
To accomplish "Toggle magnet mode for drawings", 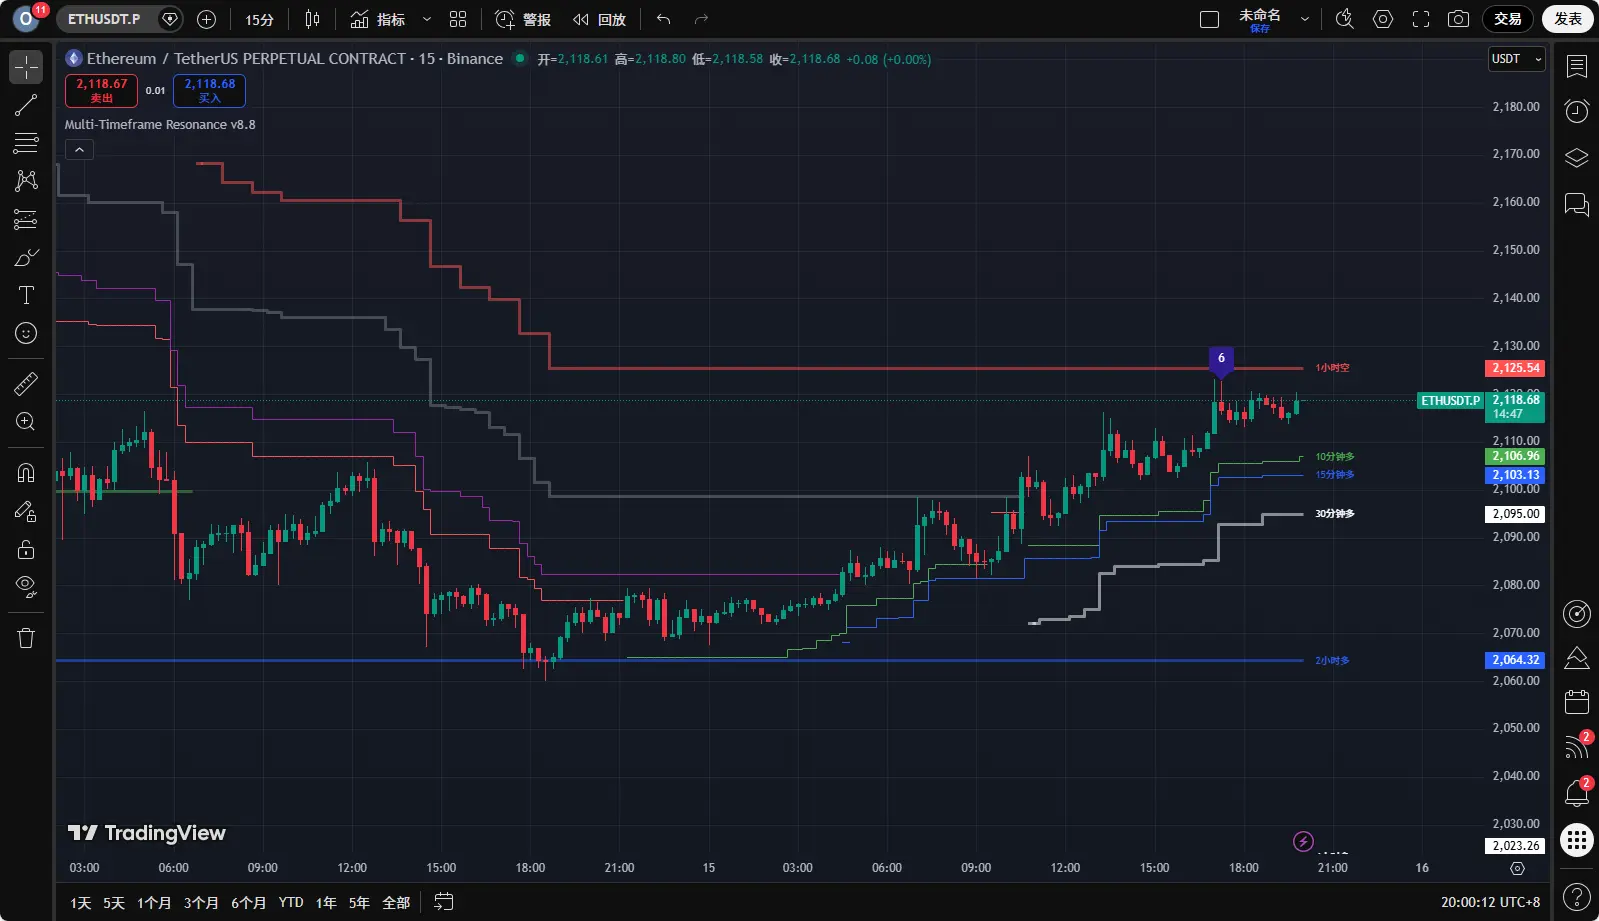I will 26,472.
